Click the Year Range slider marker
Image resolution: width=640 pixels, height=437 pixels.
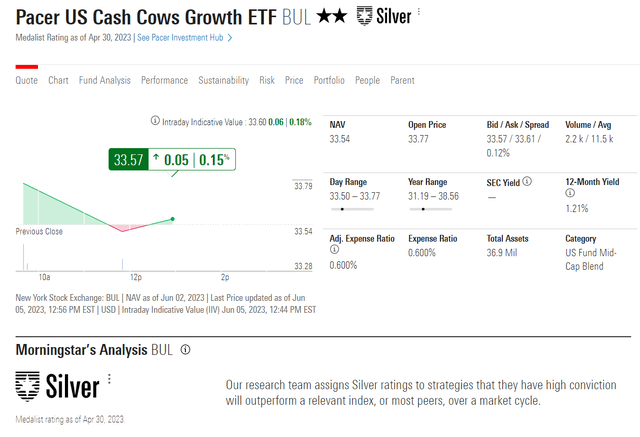point(423,209)
